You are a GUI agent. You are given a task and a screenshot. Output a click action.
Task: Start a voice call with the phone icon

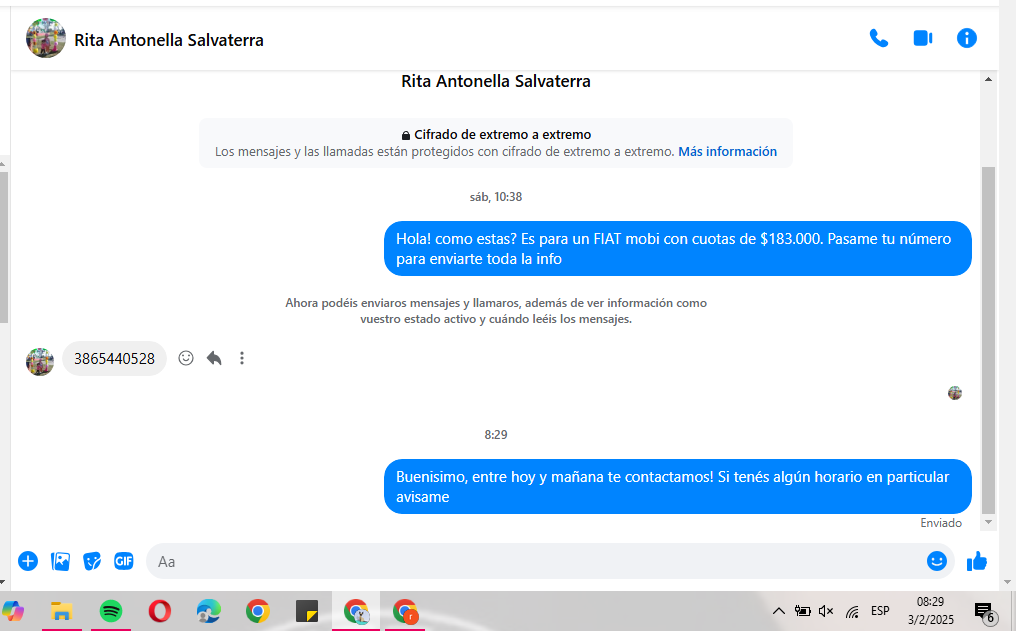(x=879, y=39)
